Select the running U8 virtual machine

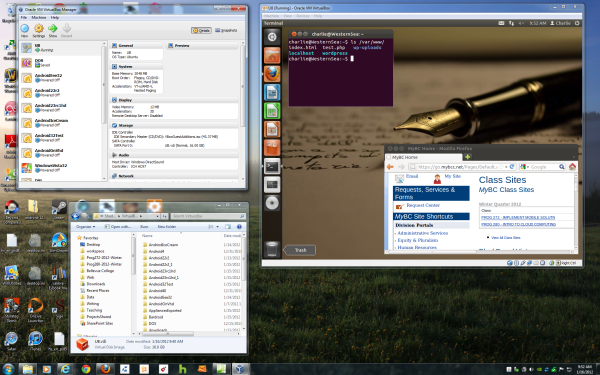61,48
